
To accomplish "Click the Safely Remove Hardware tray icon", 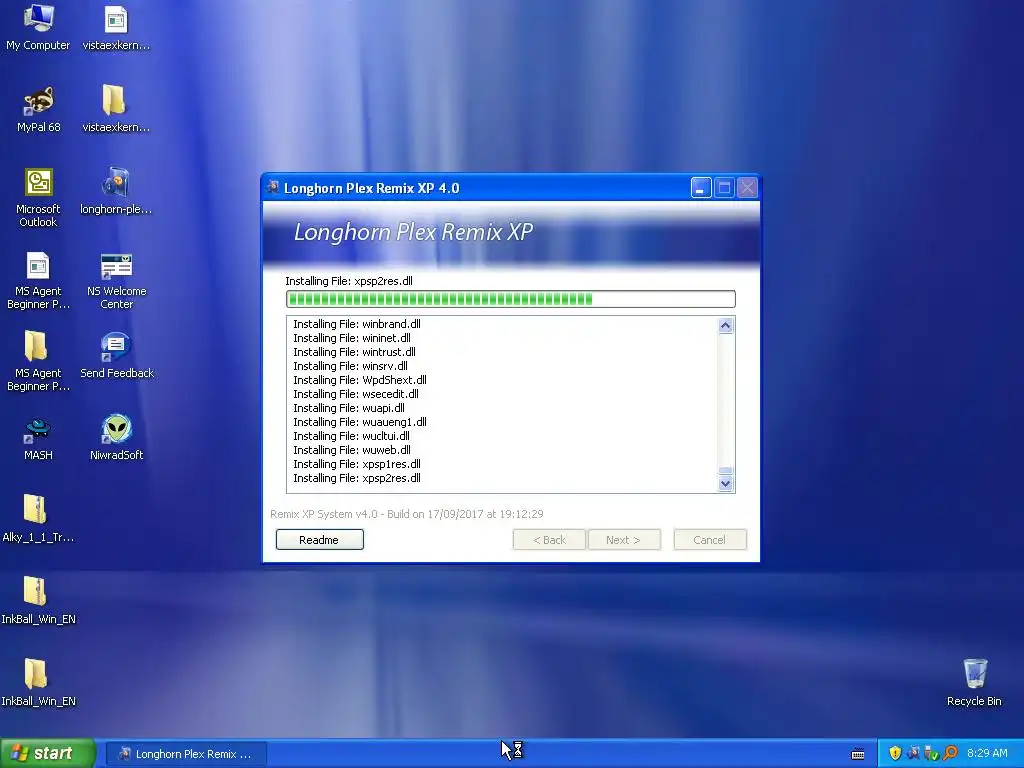I will coord(931,753).
